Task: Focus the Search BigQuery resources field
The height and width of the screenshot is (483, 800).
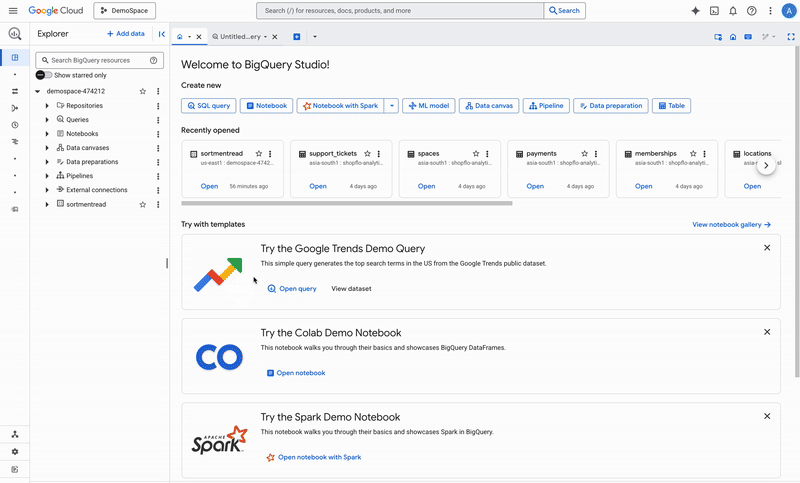Action: [x=99, y=60]
